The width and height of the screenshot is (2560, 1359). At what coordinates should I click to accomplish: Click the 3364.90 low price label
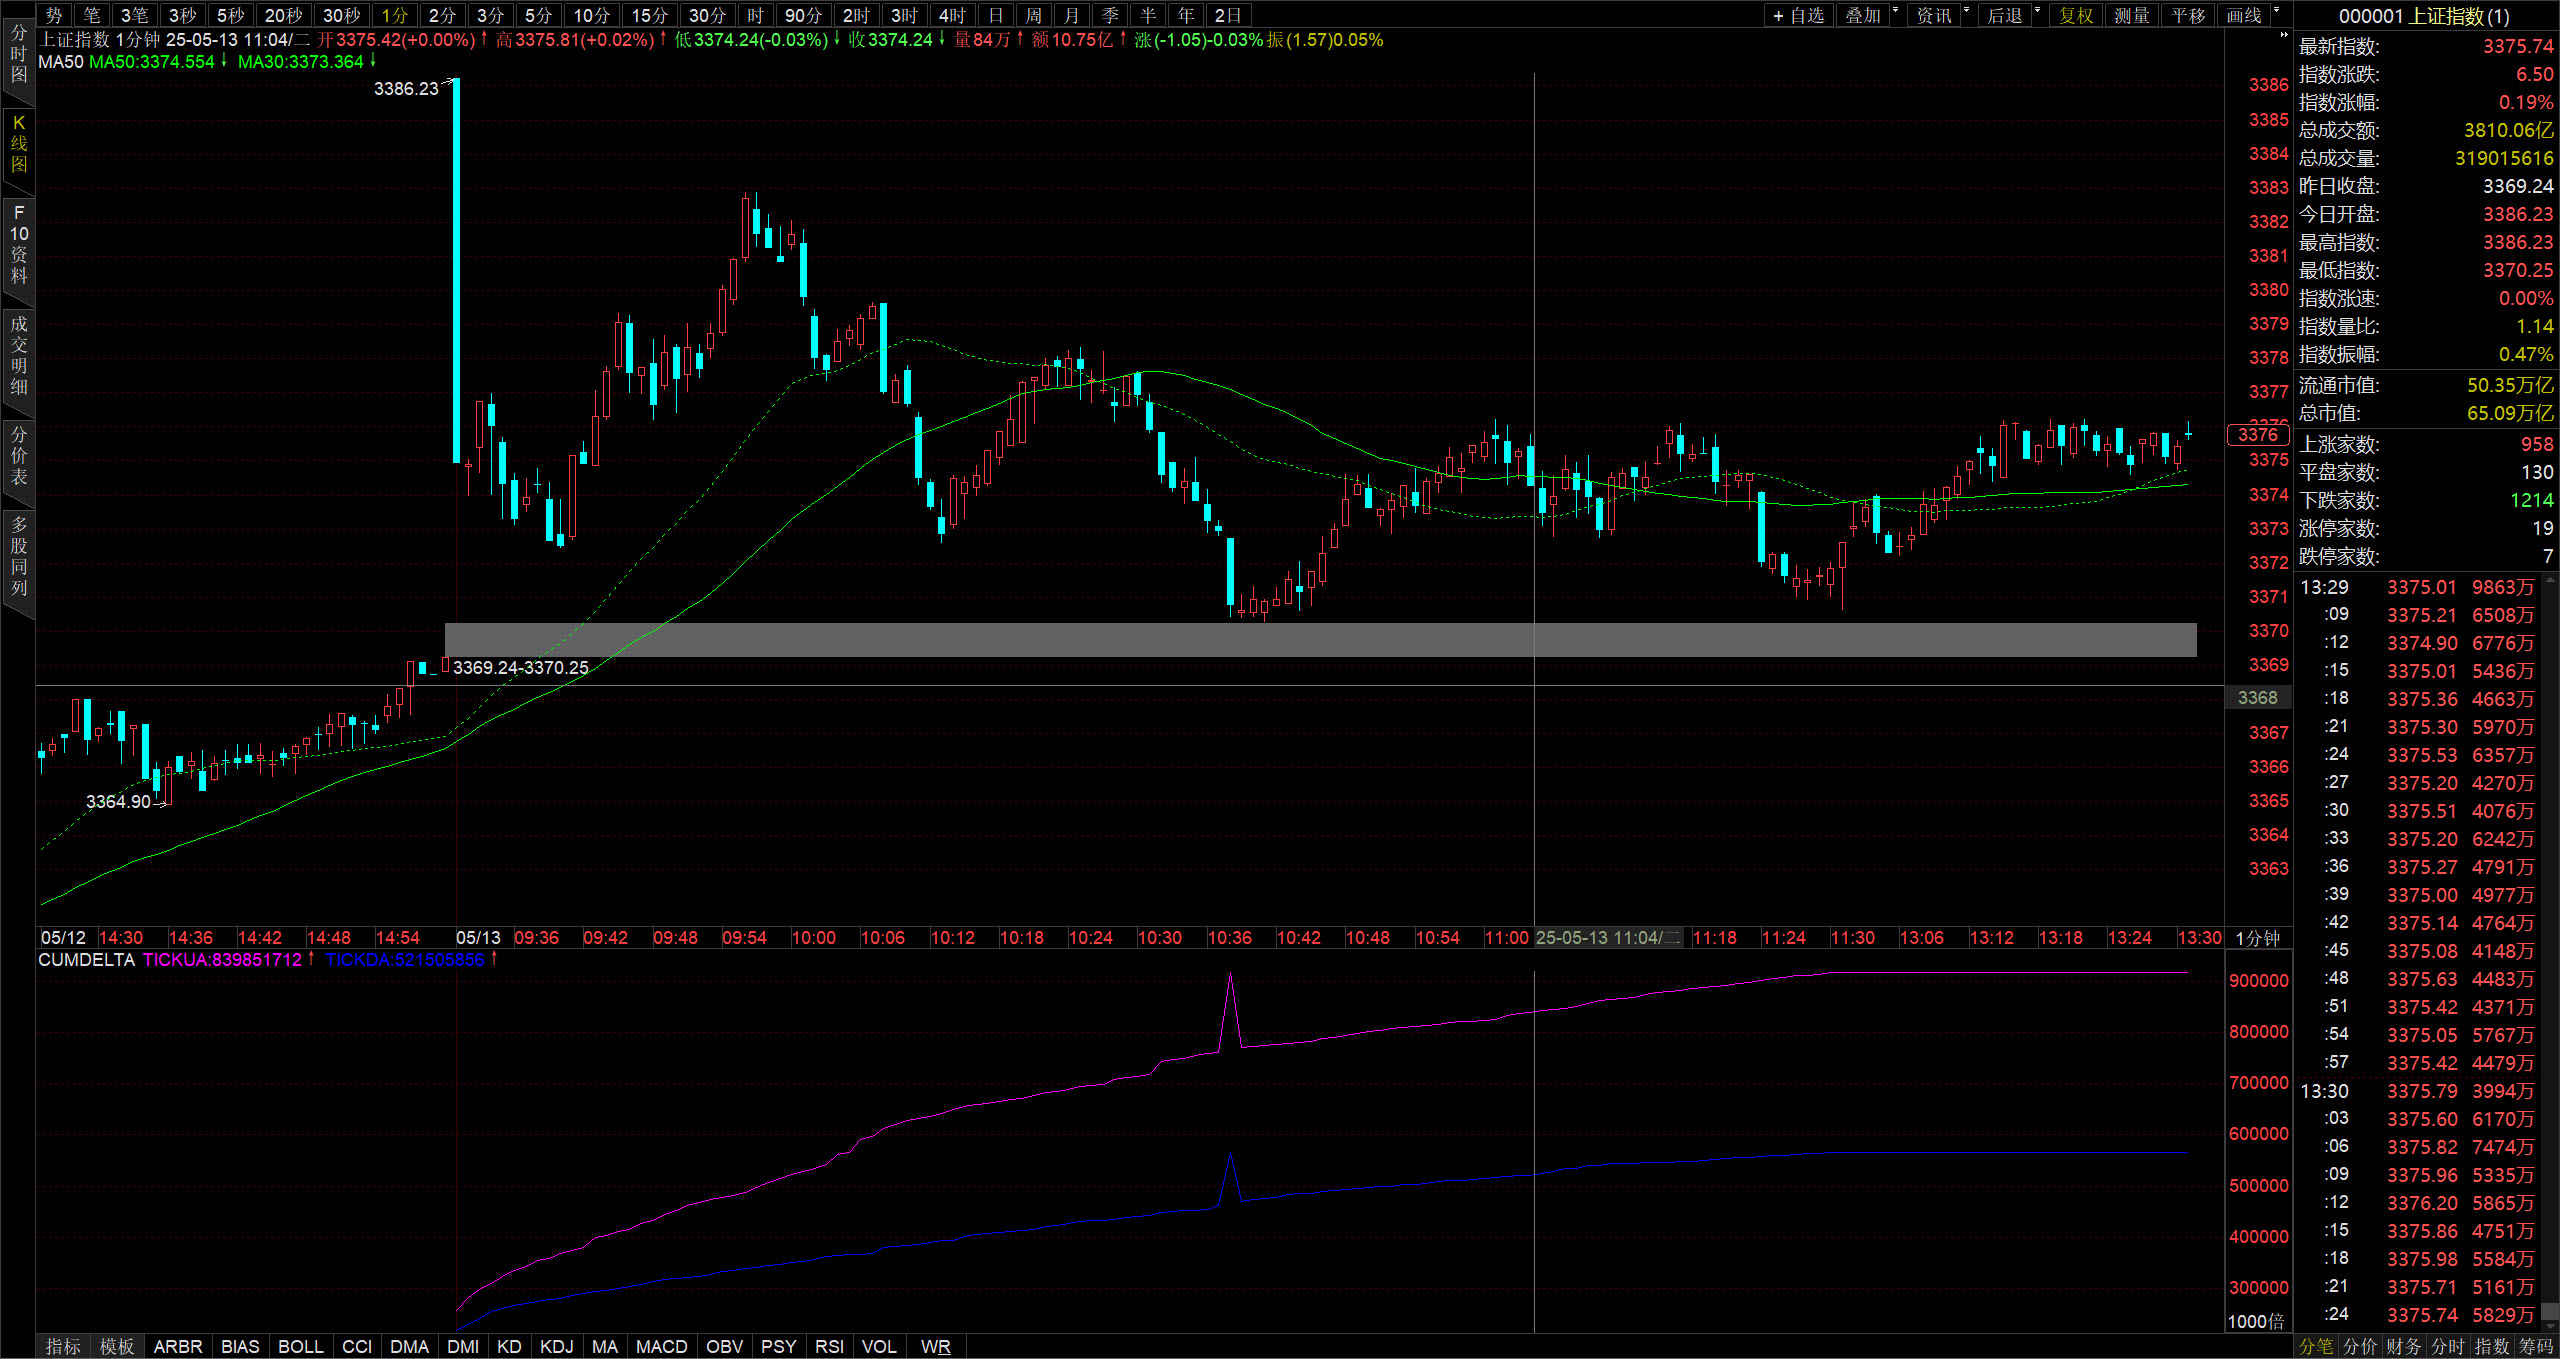pyautogui.click(x=118, y=801)
